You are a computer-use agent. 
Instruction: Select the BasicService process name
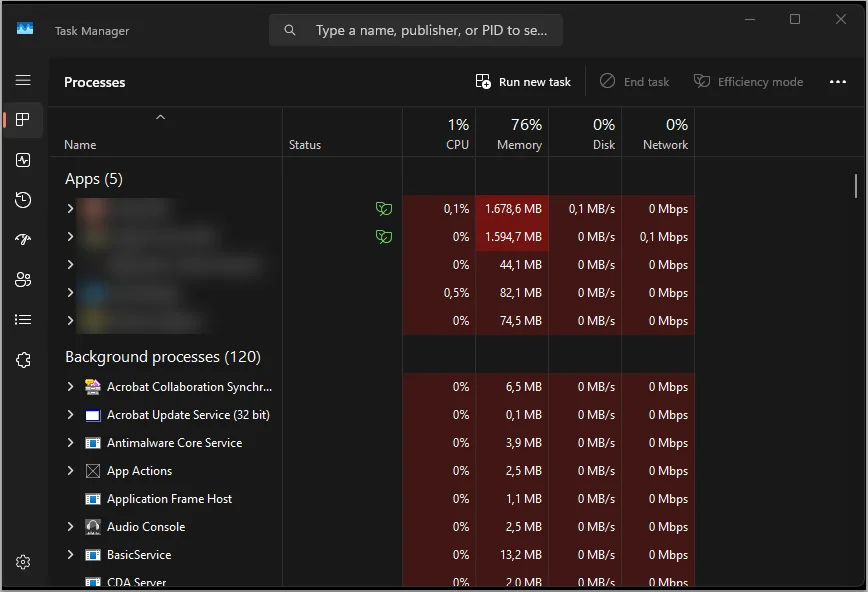click(139, 555)
